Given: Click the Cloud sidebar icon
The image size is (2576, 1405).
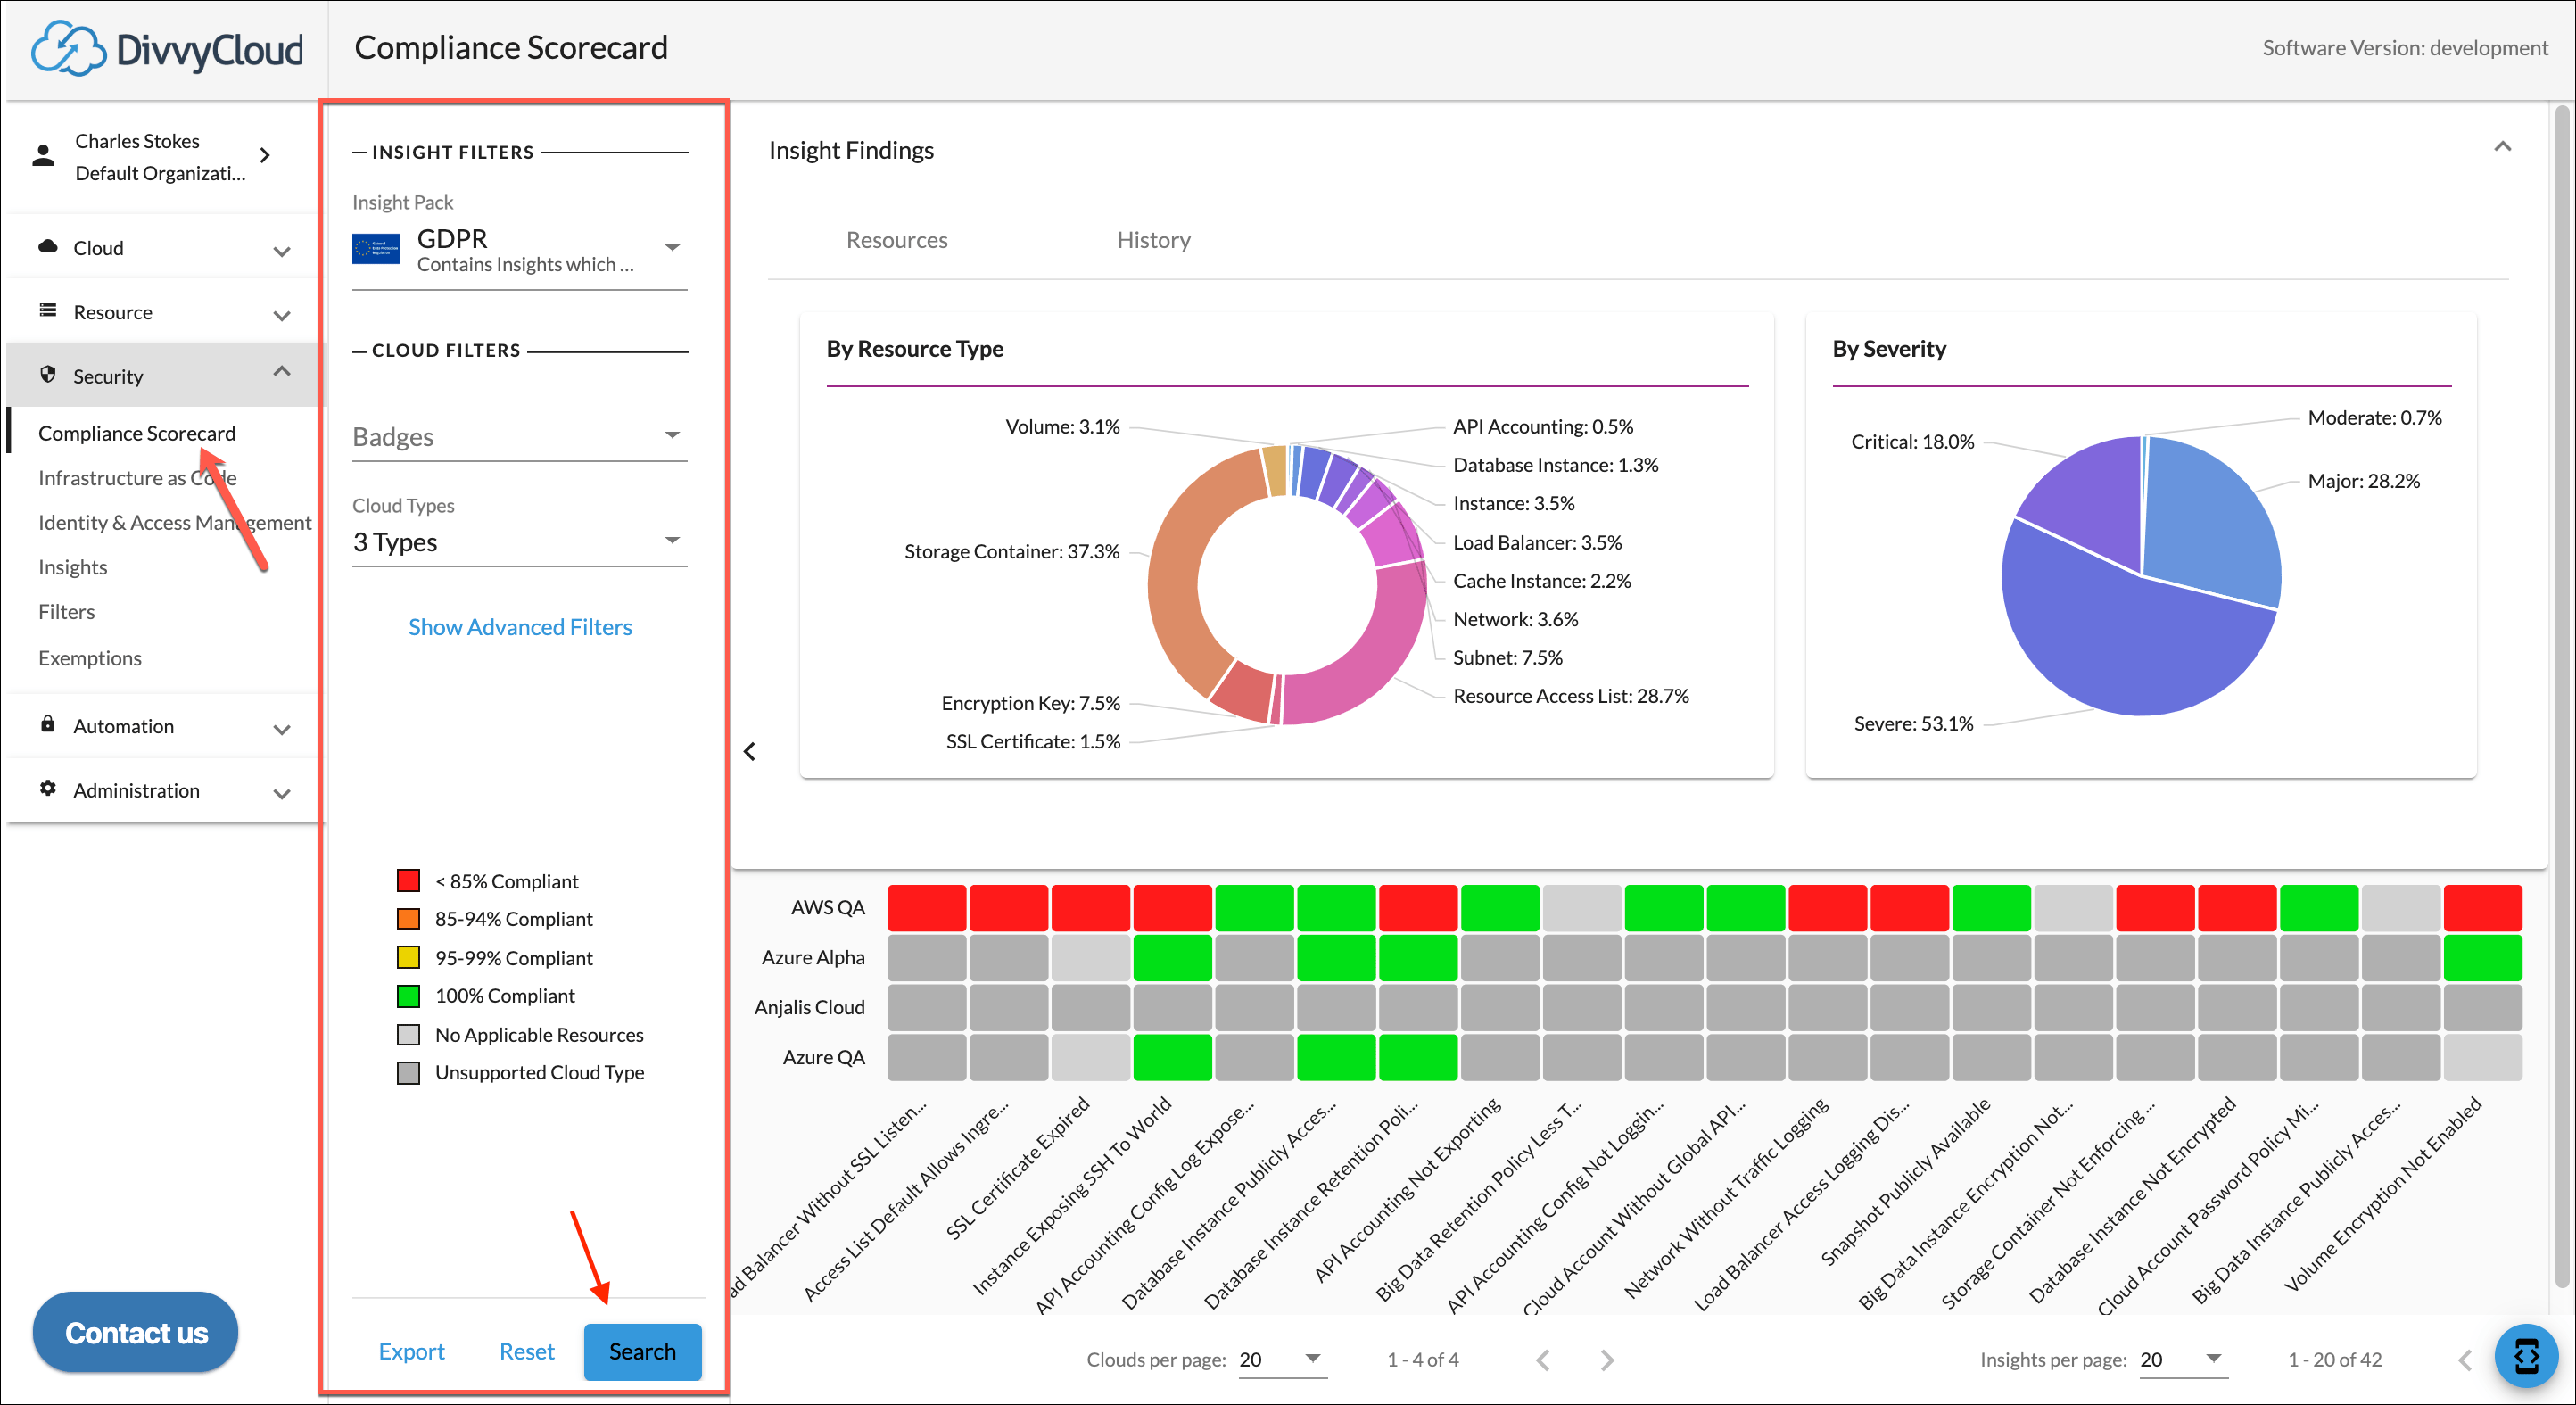Looking at the screenshot, I should 47,247.
